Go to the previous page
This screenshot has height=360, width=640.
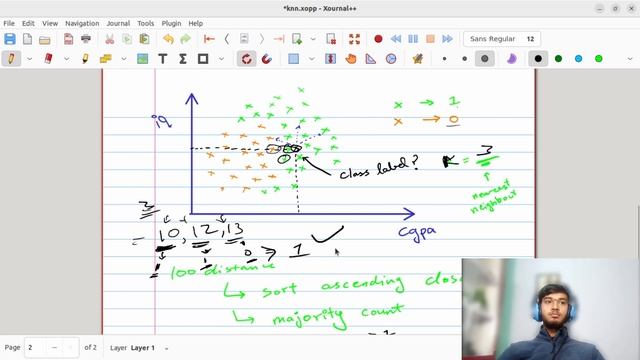pos(227,39)
